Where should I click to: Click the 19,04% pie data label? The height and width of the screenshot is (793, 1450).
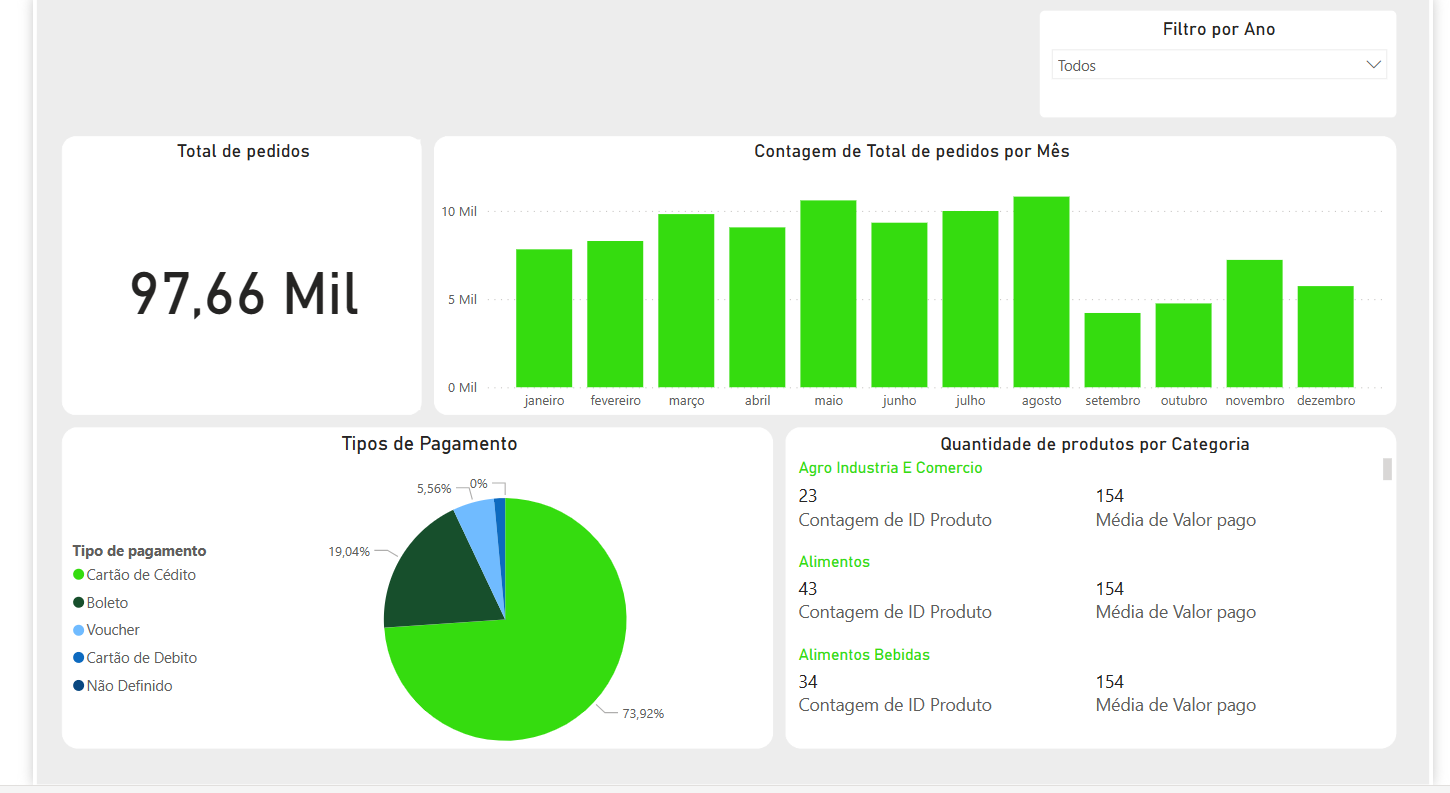click(x=349, y=551)
